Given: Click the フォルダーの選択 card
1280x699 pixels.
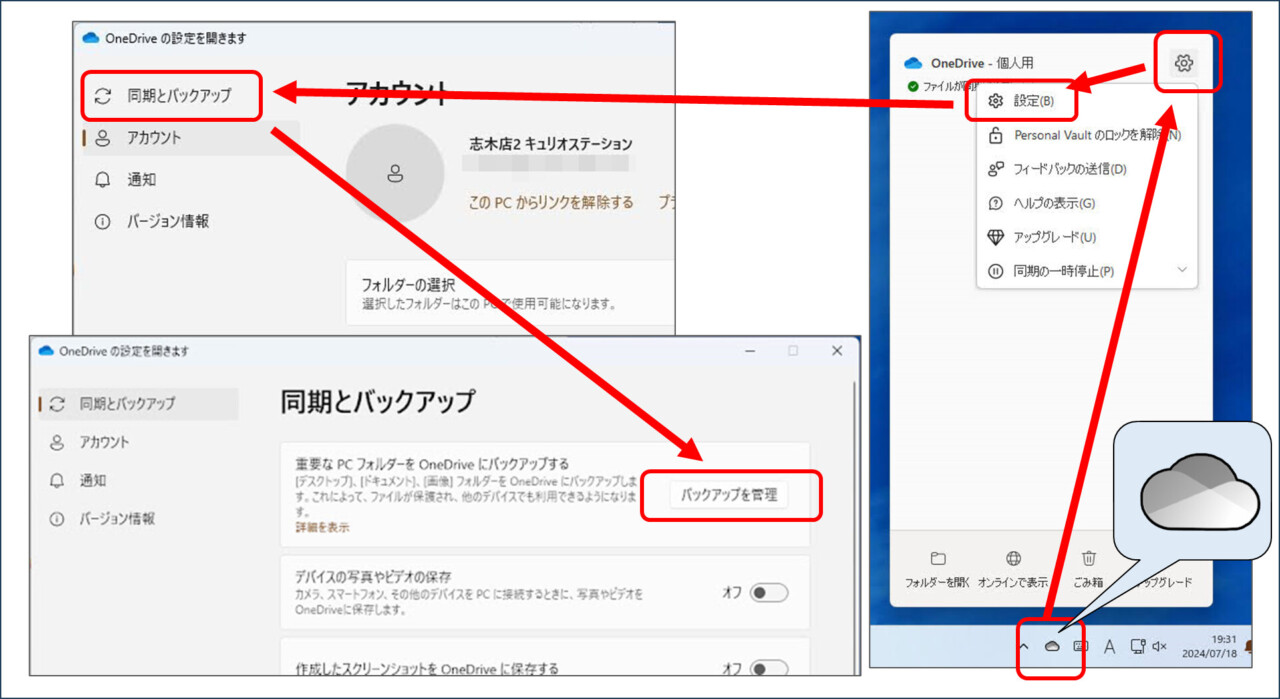Looking at the screenshot, I should pyautogui.click(x=510, y=293).
